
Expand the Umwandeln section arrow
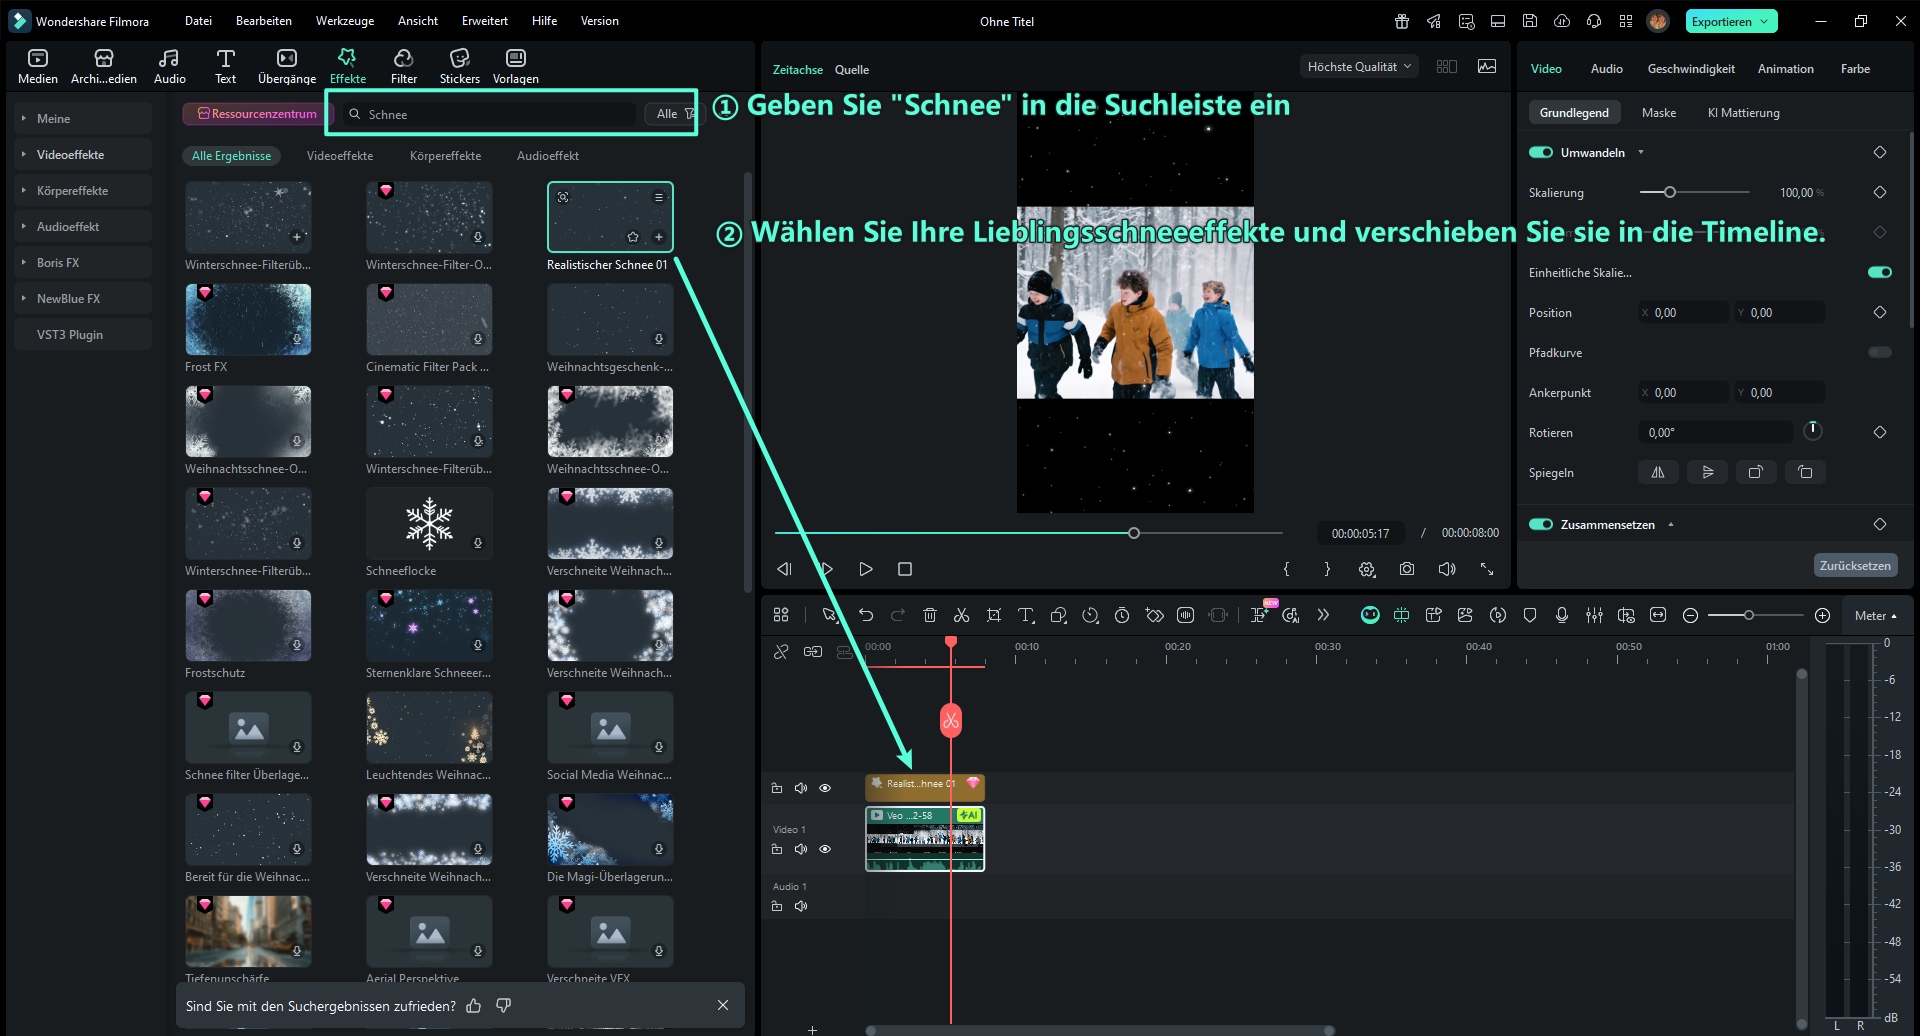(1640, 152)
